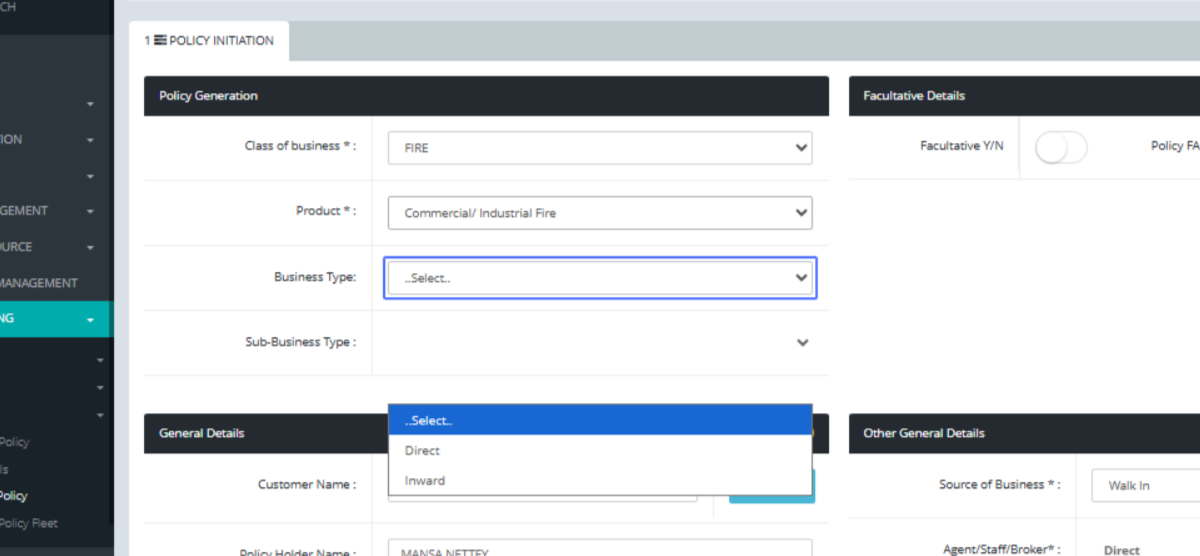Click the caret next to the ION sidebar item
The image size is (1200, 556).
pyautogui.click(x=90, y=141)
